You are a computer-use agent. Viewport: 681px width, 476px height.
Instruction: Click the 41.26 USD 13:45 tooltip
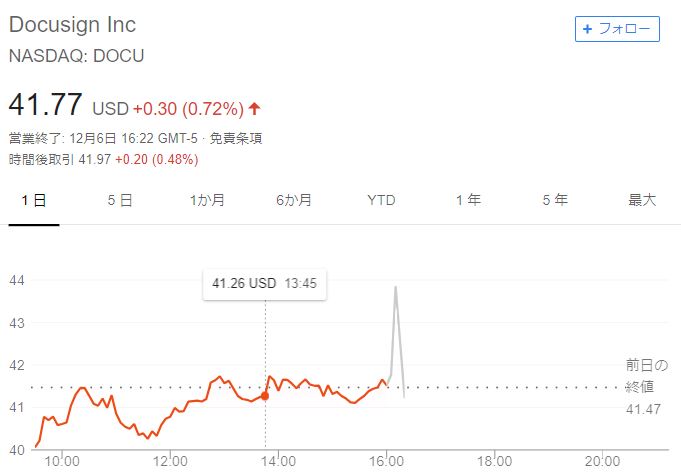click(264, 284)
